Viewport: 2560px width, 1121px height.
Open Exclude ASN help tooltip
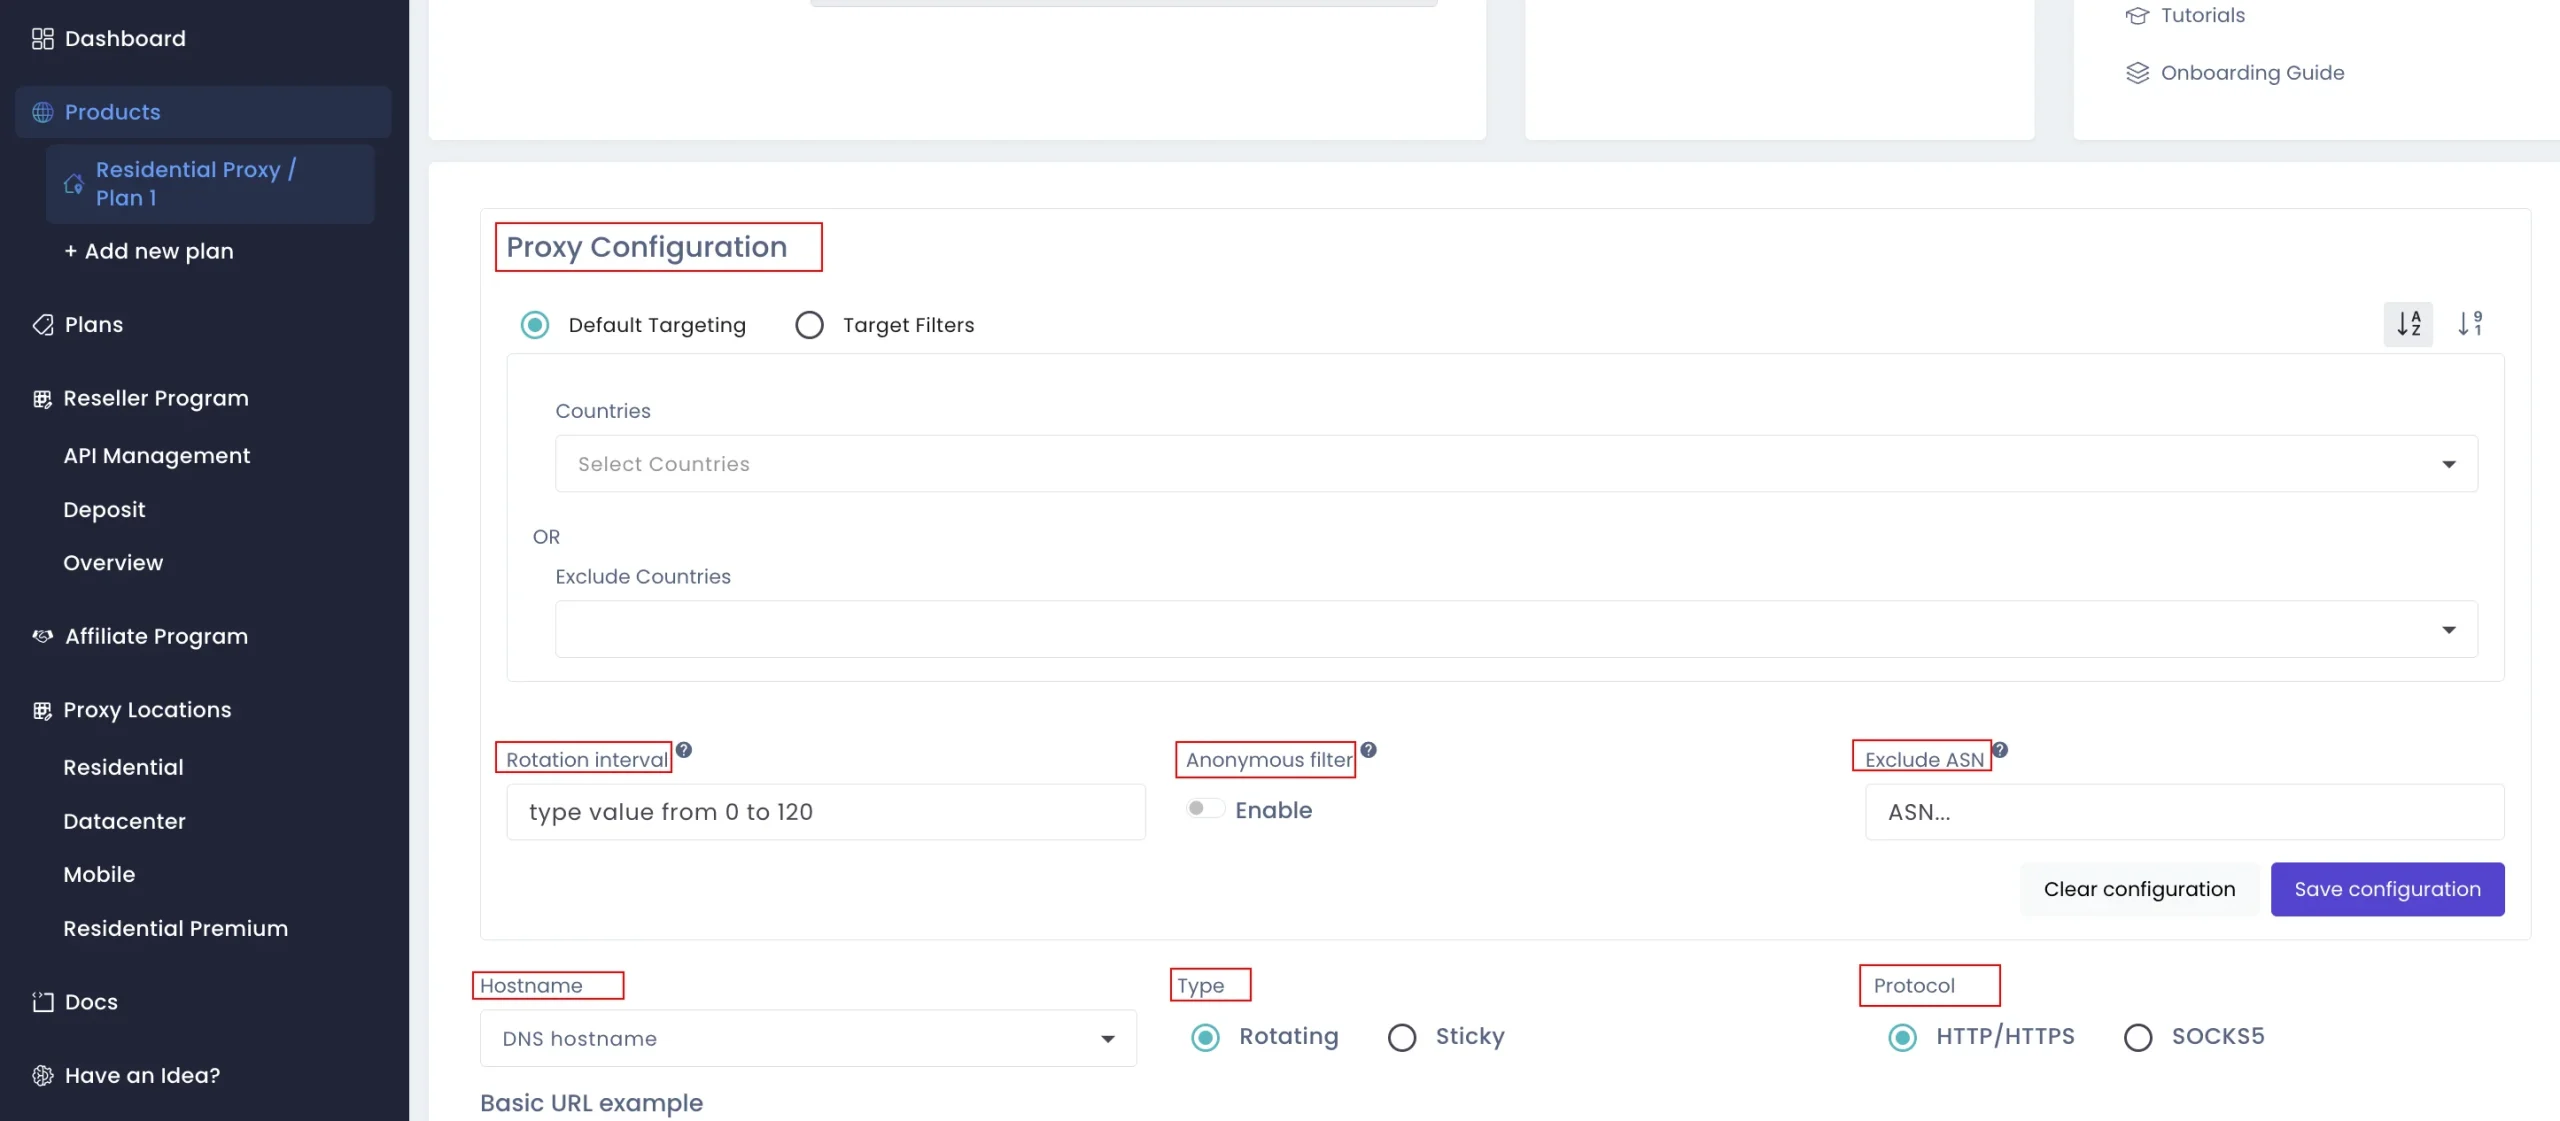pyautogui.click(x=2000, y=749)
